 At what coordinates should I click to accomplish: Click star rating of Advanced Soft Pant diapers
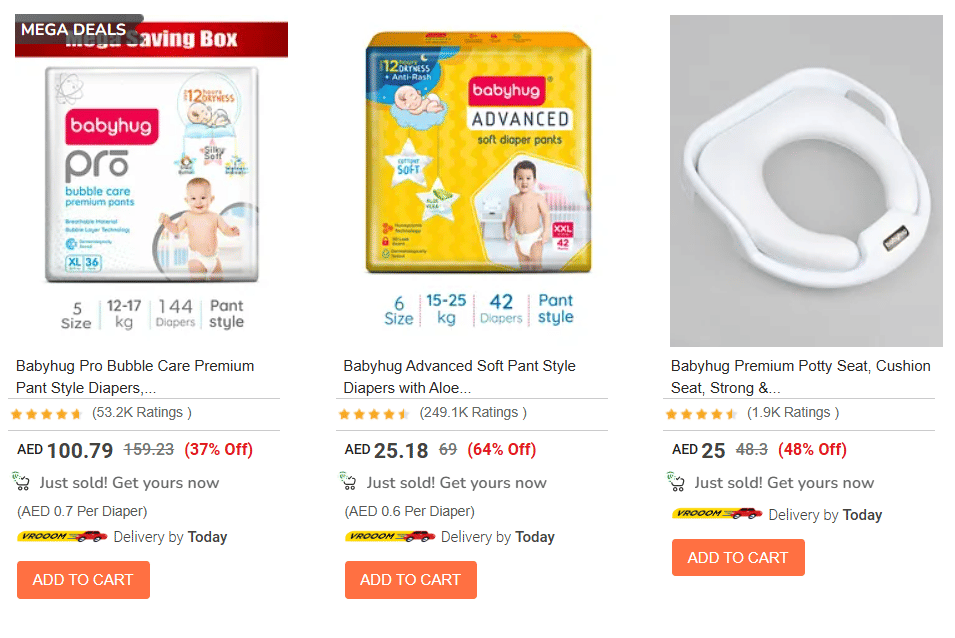point(374,413)
